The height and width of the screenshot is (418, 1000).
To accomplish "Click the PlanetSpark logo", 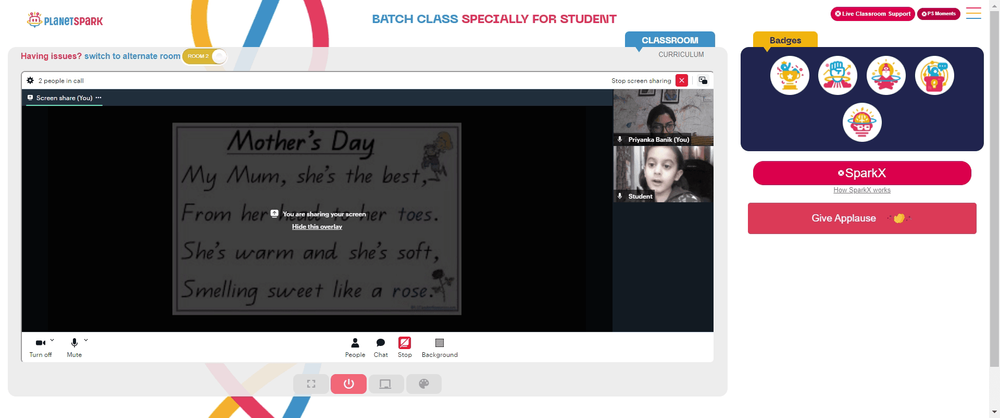I will [64, 20].
